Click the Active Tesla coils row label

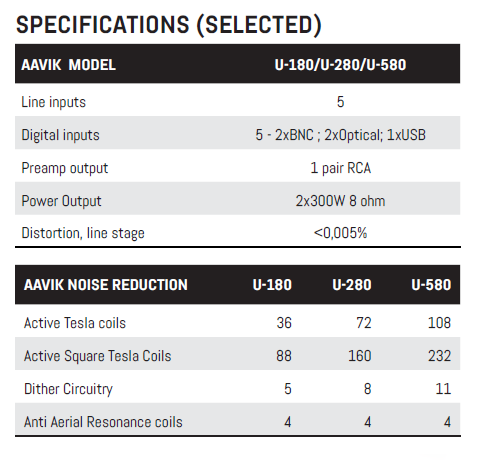(75, 323)
